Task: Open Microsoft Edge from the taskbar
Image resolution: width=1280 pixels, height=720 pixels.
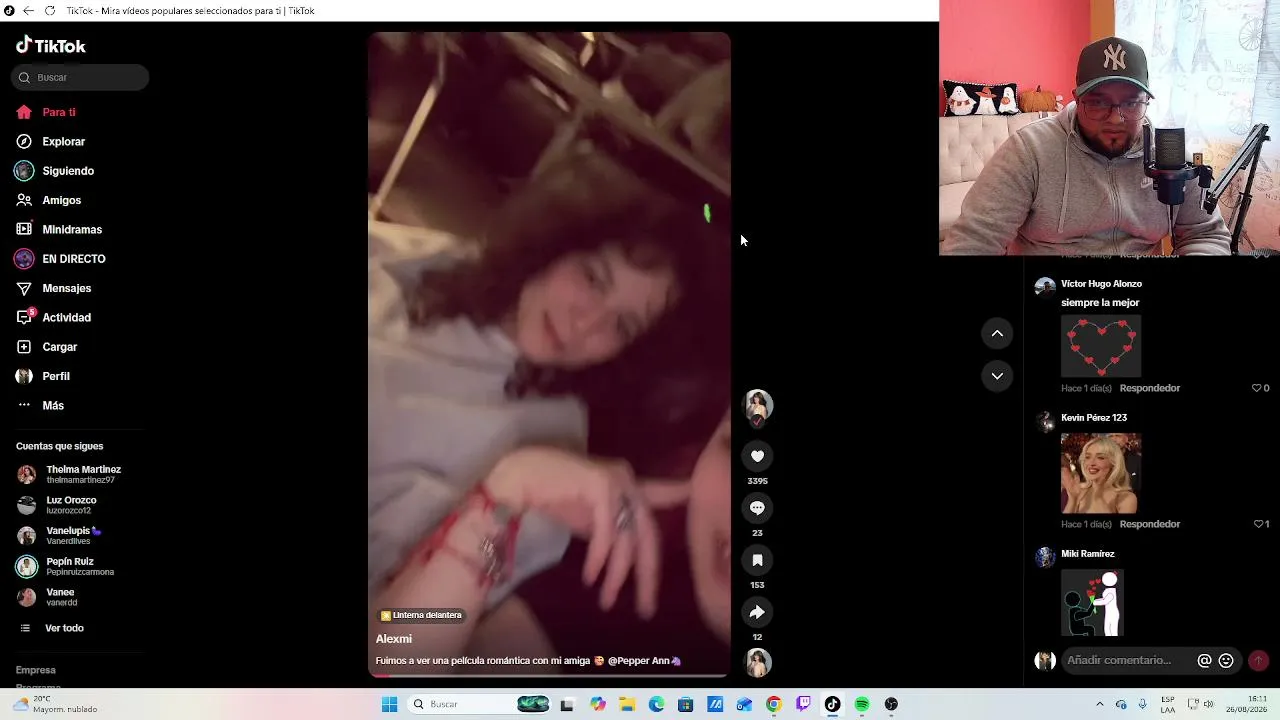Action: pyautogui.click(x=656, y=704)
